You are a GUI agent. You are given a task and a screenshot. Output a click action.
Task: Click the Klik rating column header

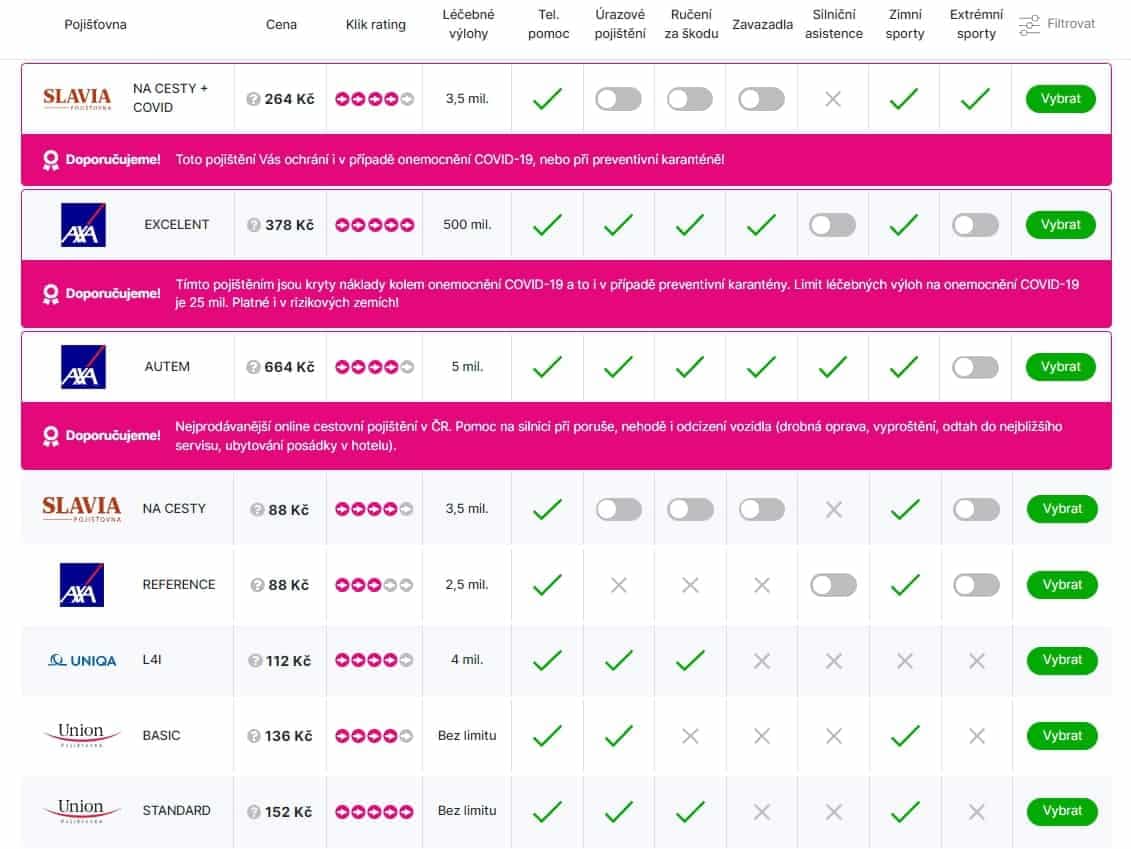pyautogui.click(x=376, y=25)
